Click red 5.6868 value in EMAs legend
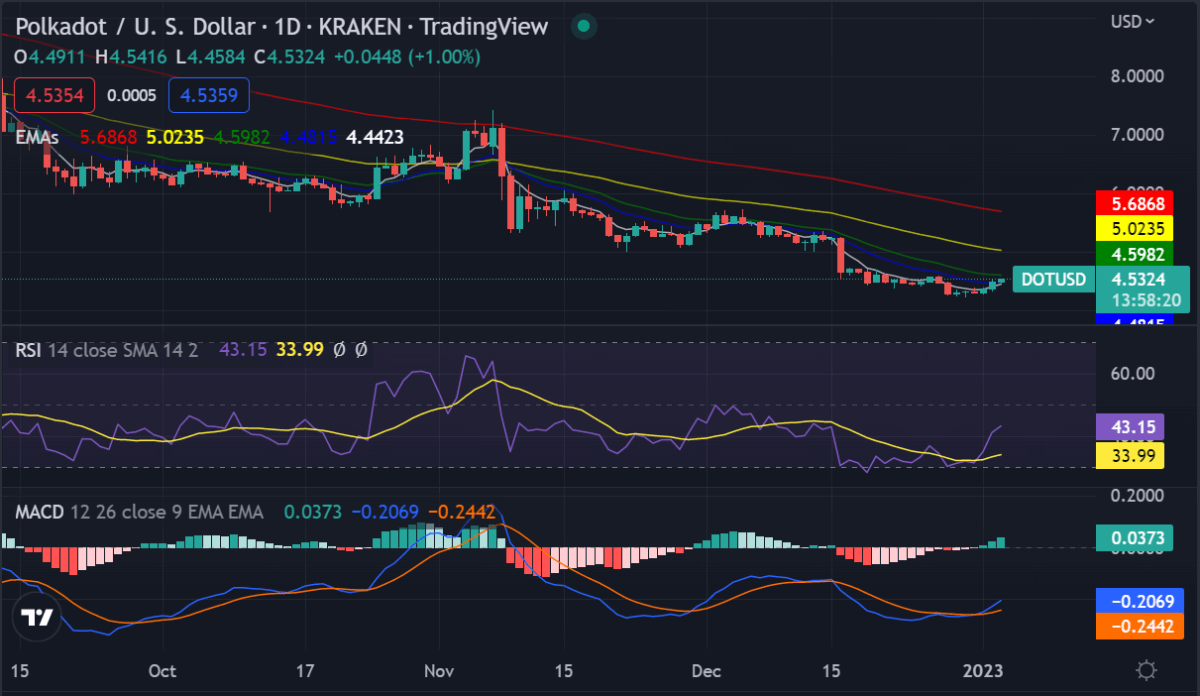 pos(108,136)
